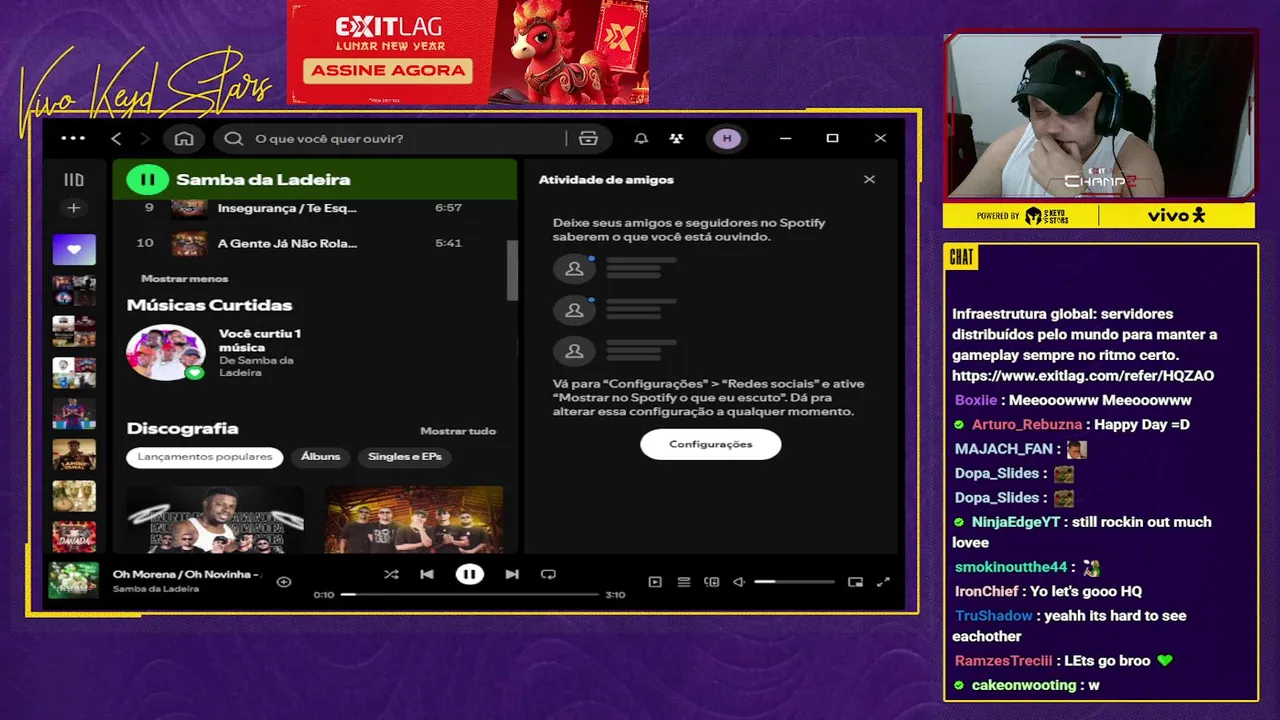The image size is (1280, 720).
Task: Open the exitlag.com refer link in chat
Action: [x=1083, y=376]
